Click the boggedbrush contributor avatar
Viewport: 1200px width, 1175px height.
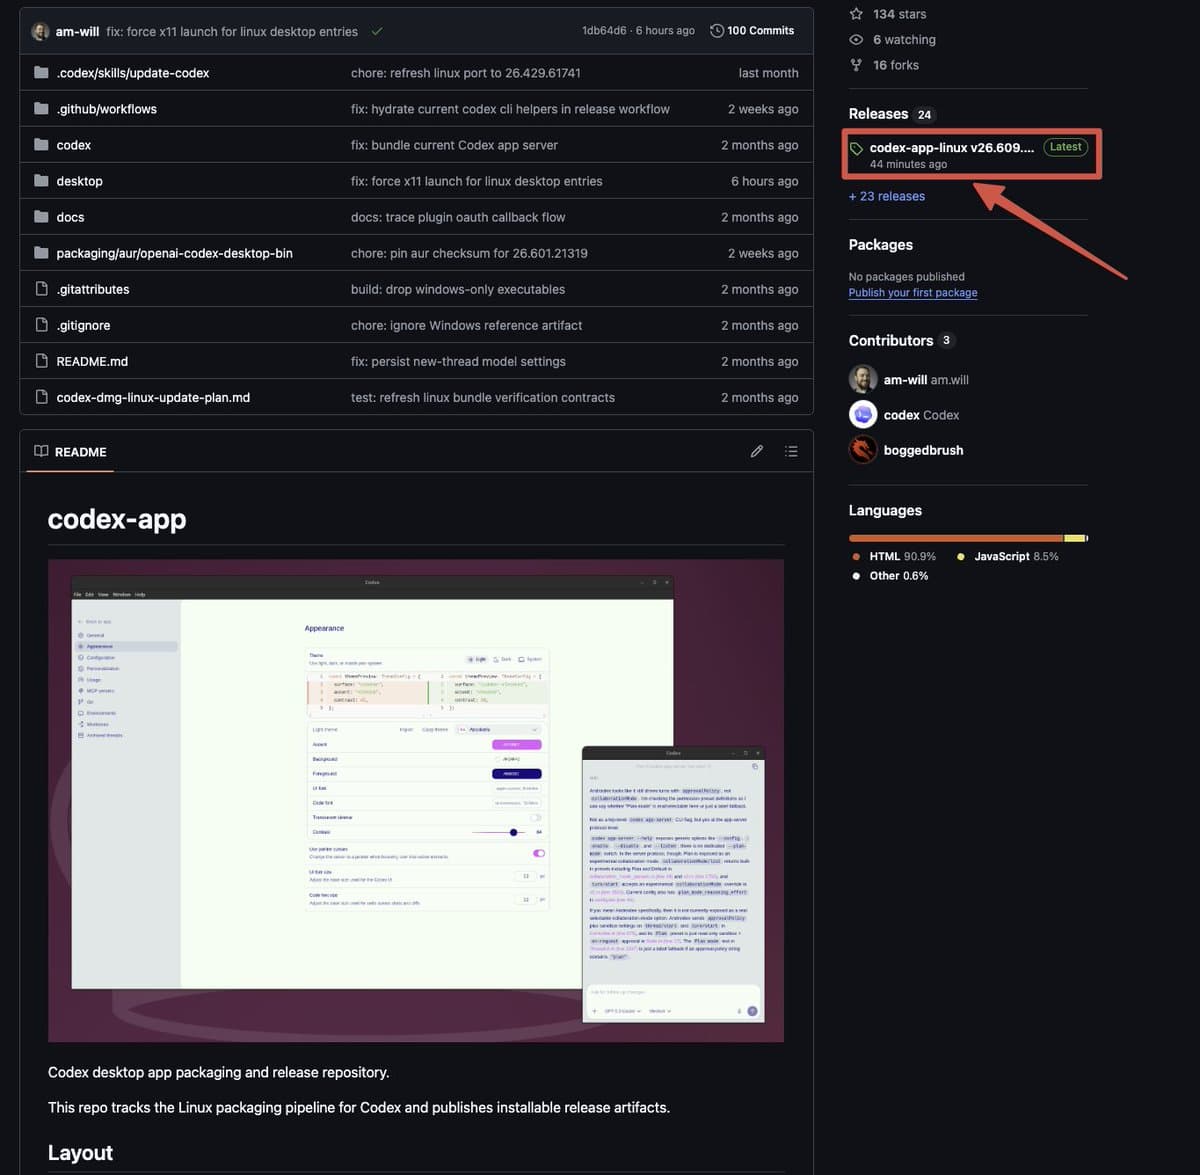(x=863, y=449)
